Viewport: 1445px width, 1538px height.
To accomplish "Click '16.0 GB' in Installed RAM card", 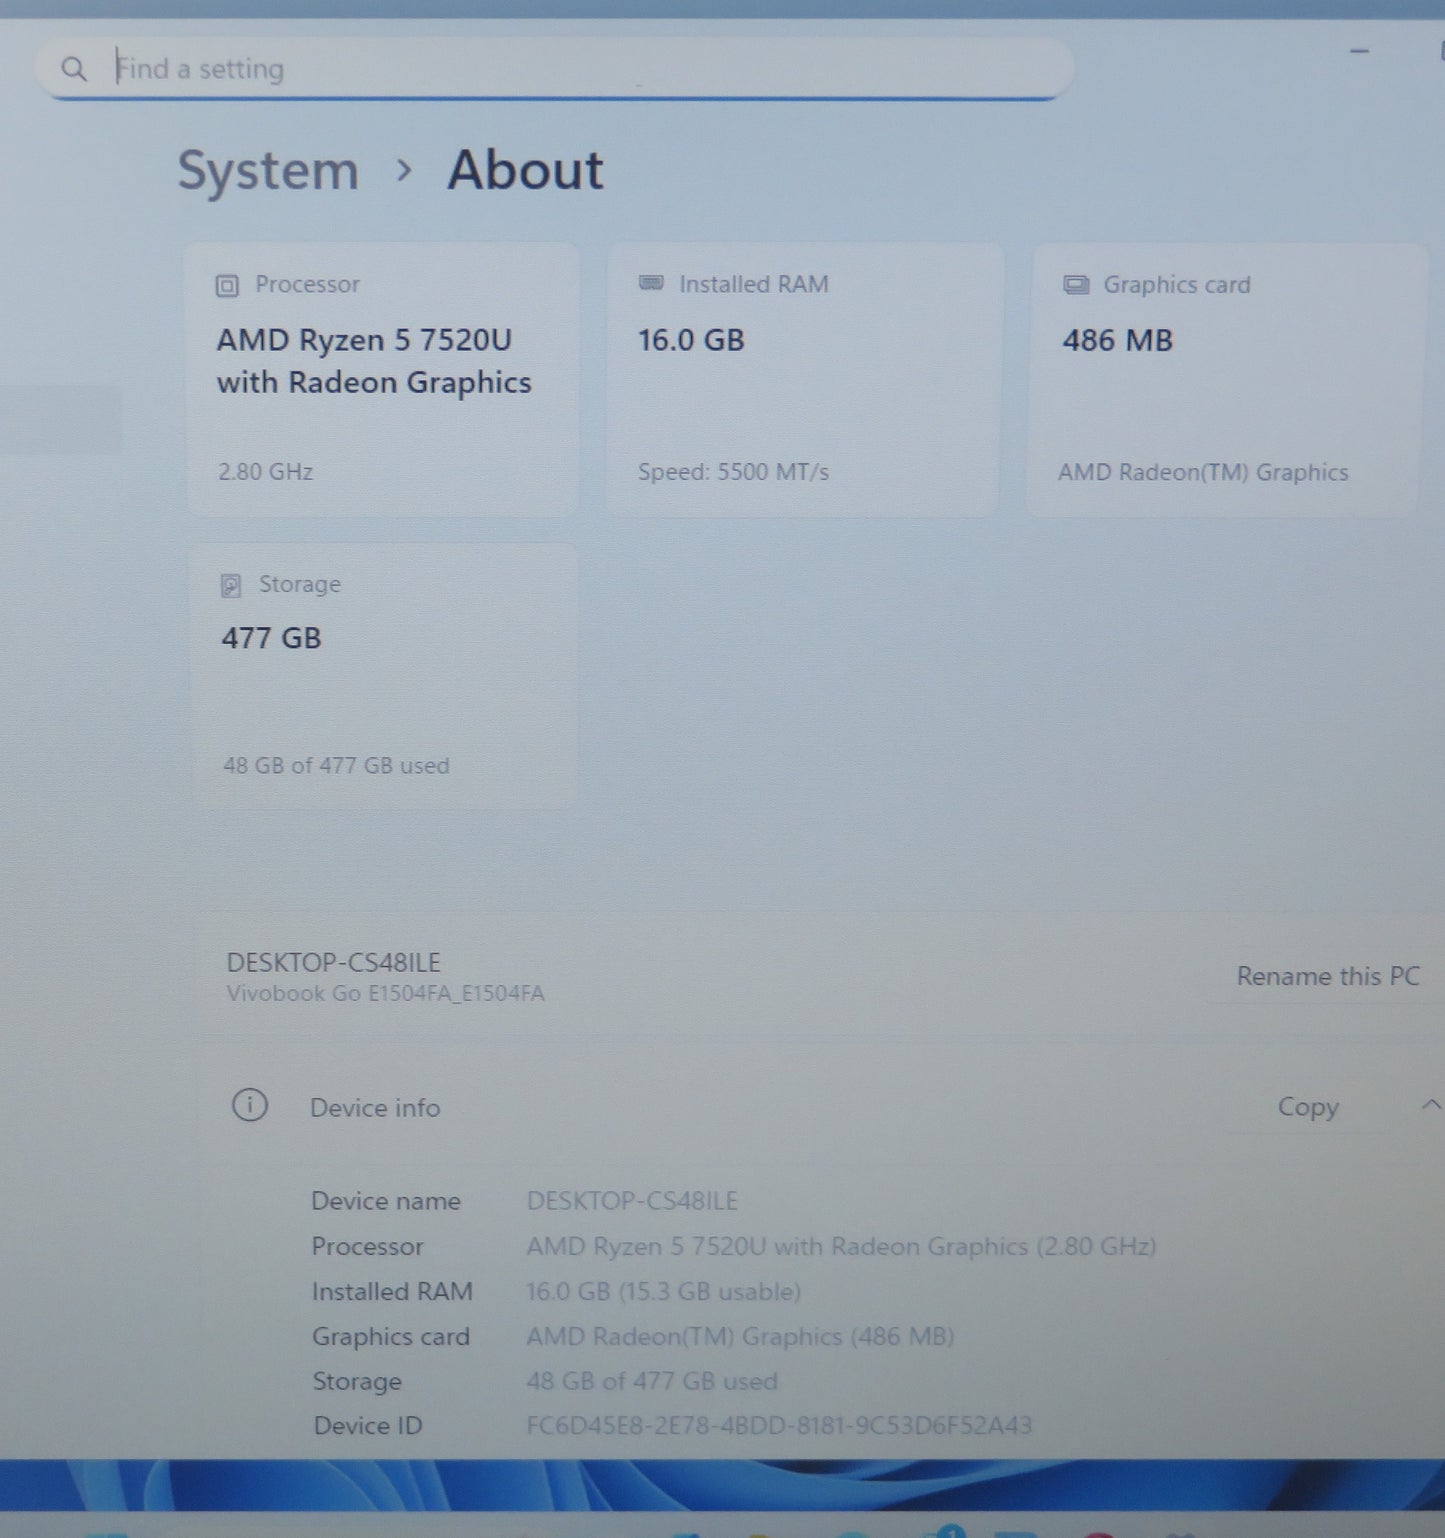I will 692,340.
